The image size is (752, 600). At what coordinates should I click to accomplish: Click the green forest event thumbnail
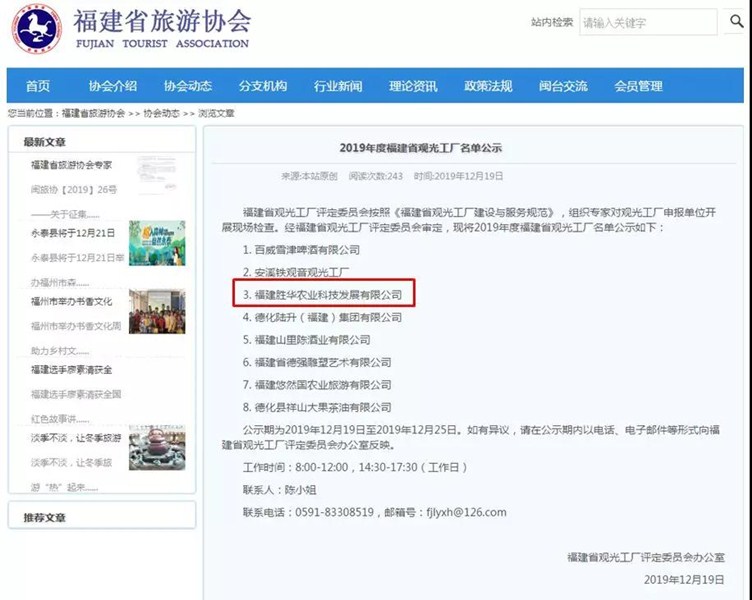click(157, 243)
